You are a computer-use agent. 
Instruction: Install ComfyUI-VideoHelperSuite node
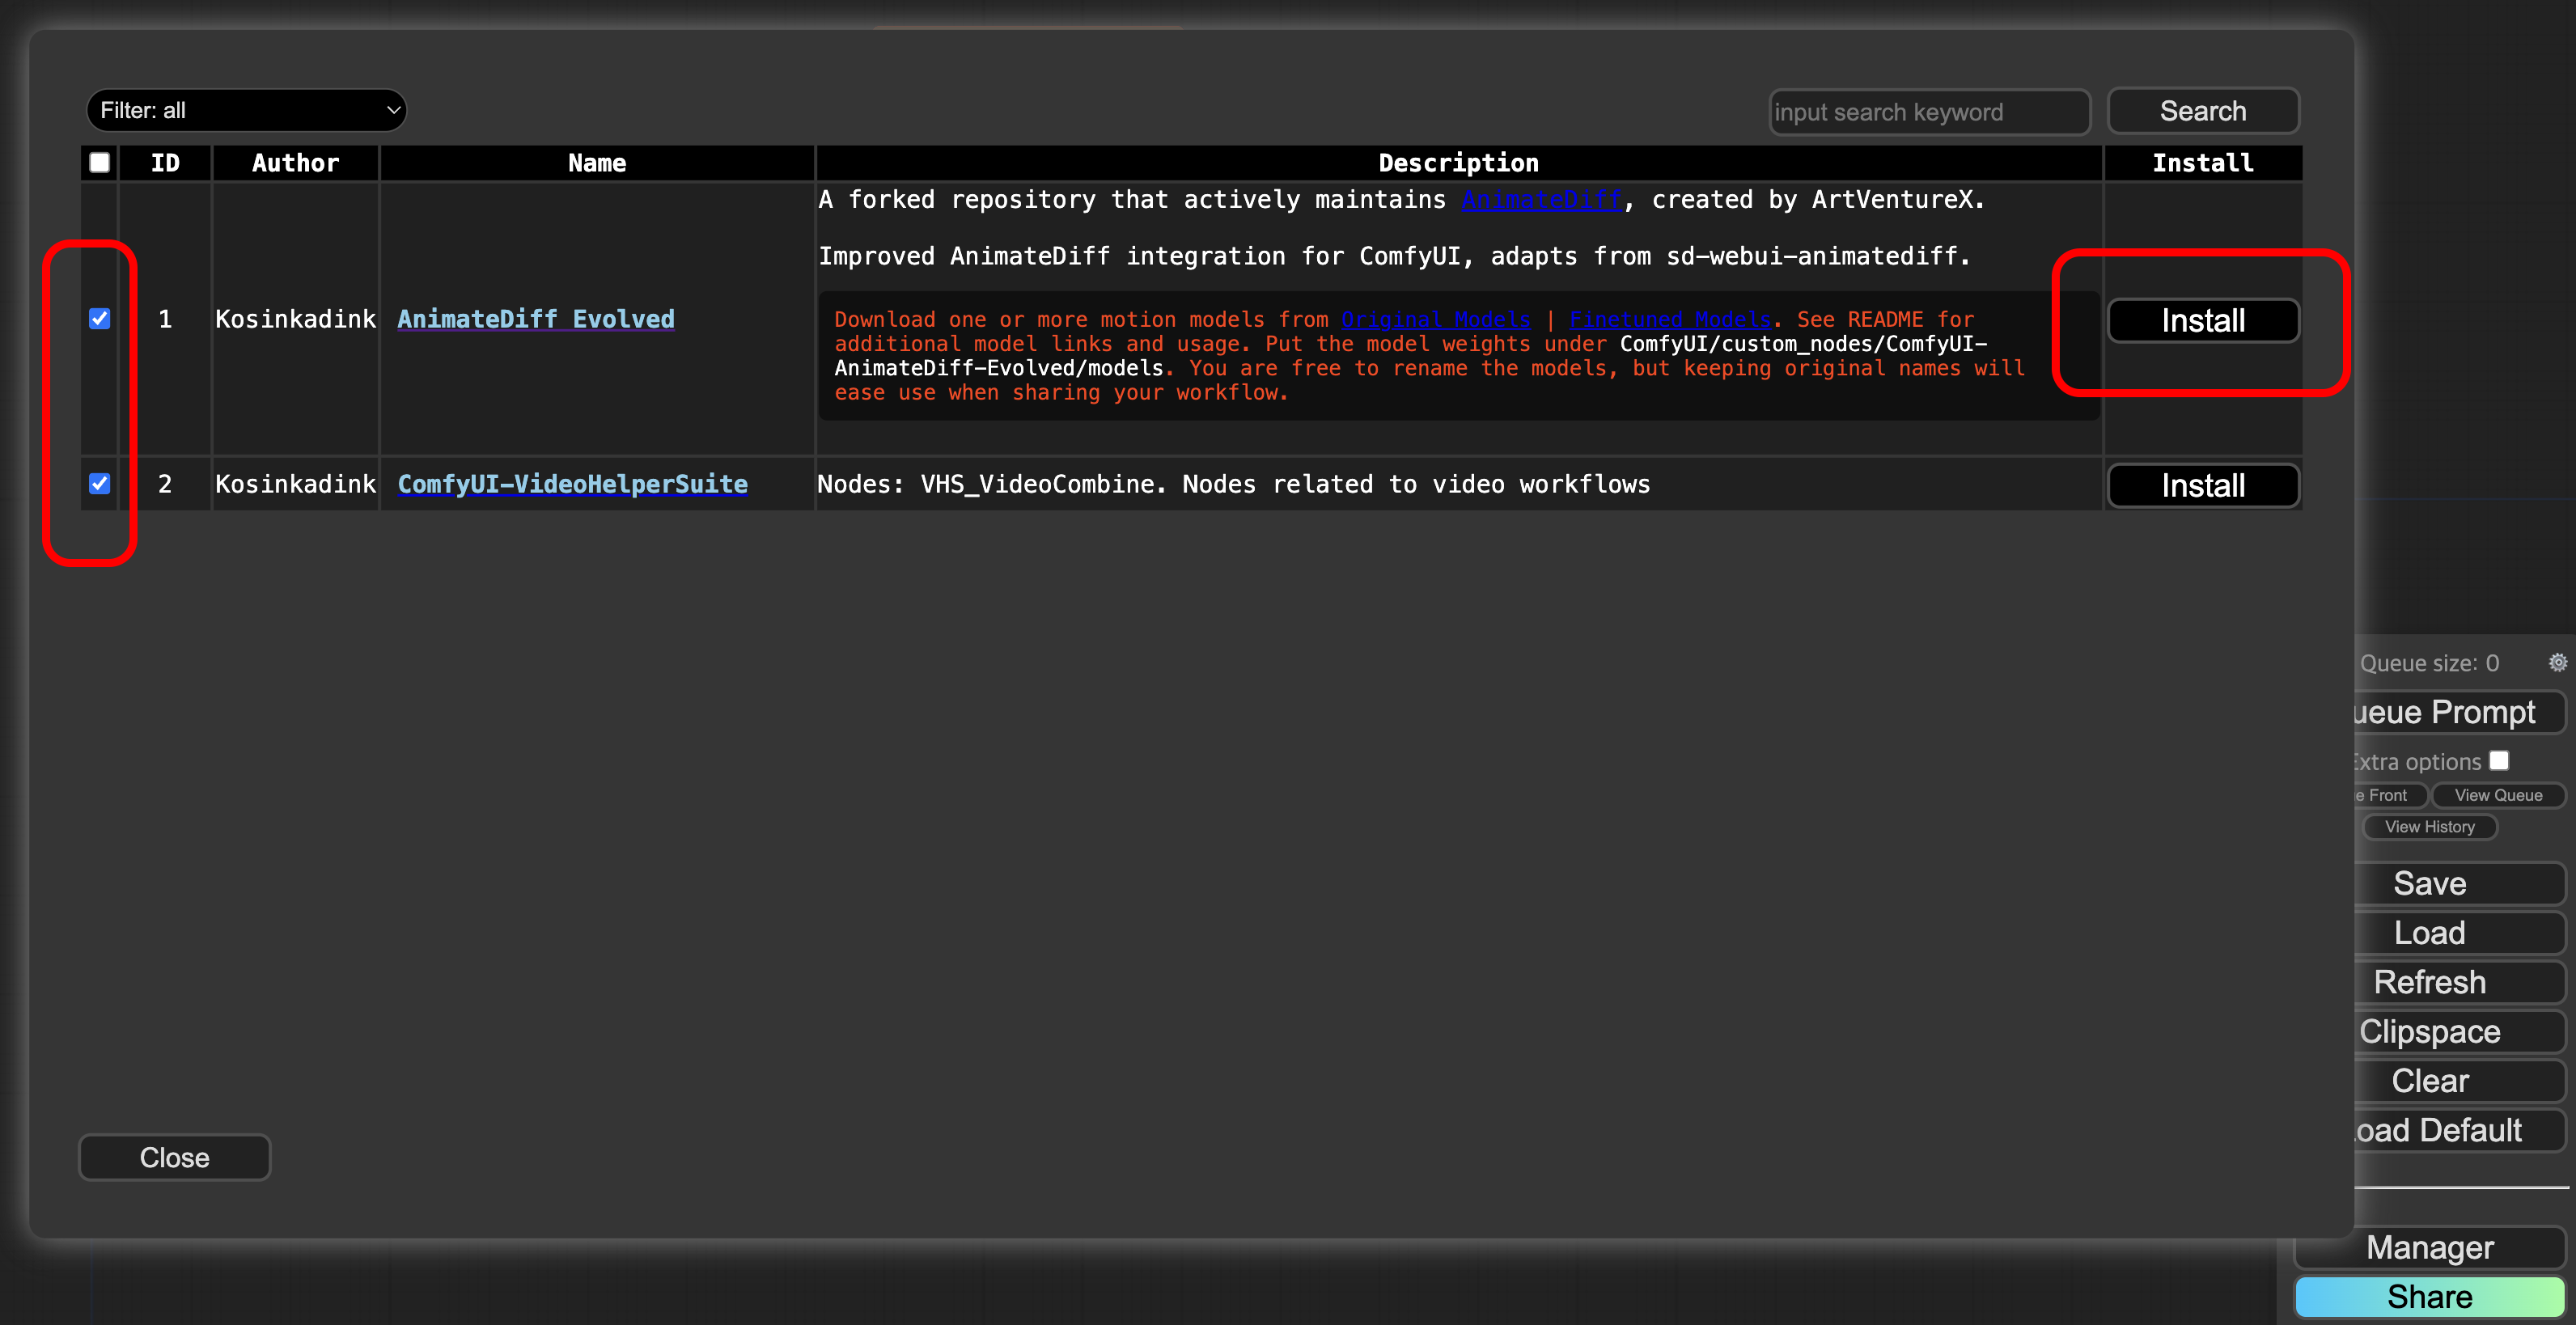[x=2202, y=486]
